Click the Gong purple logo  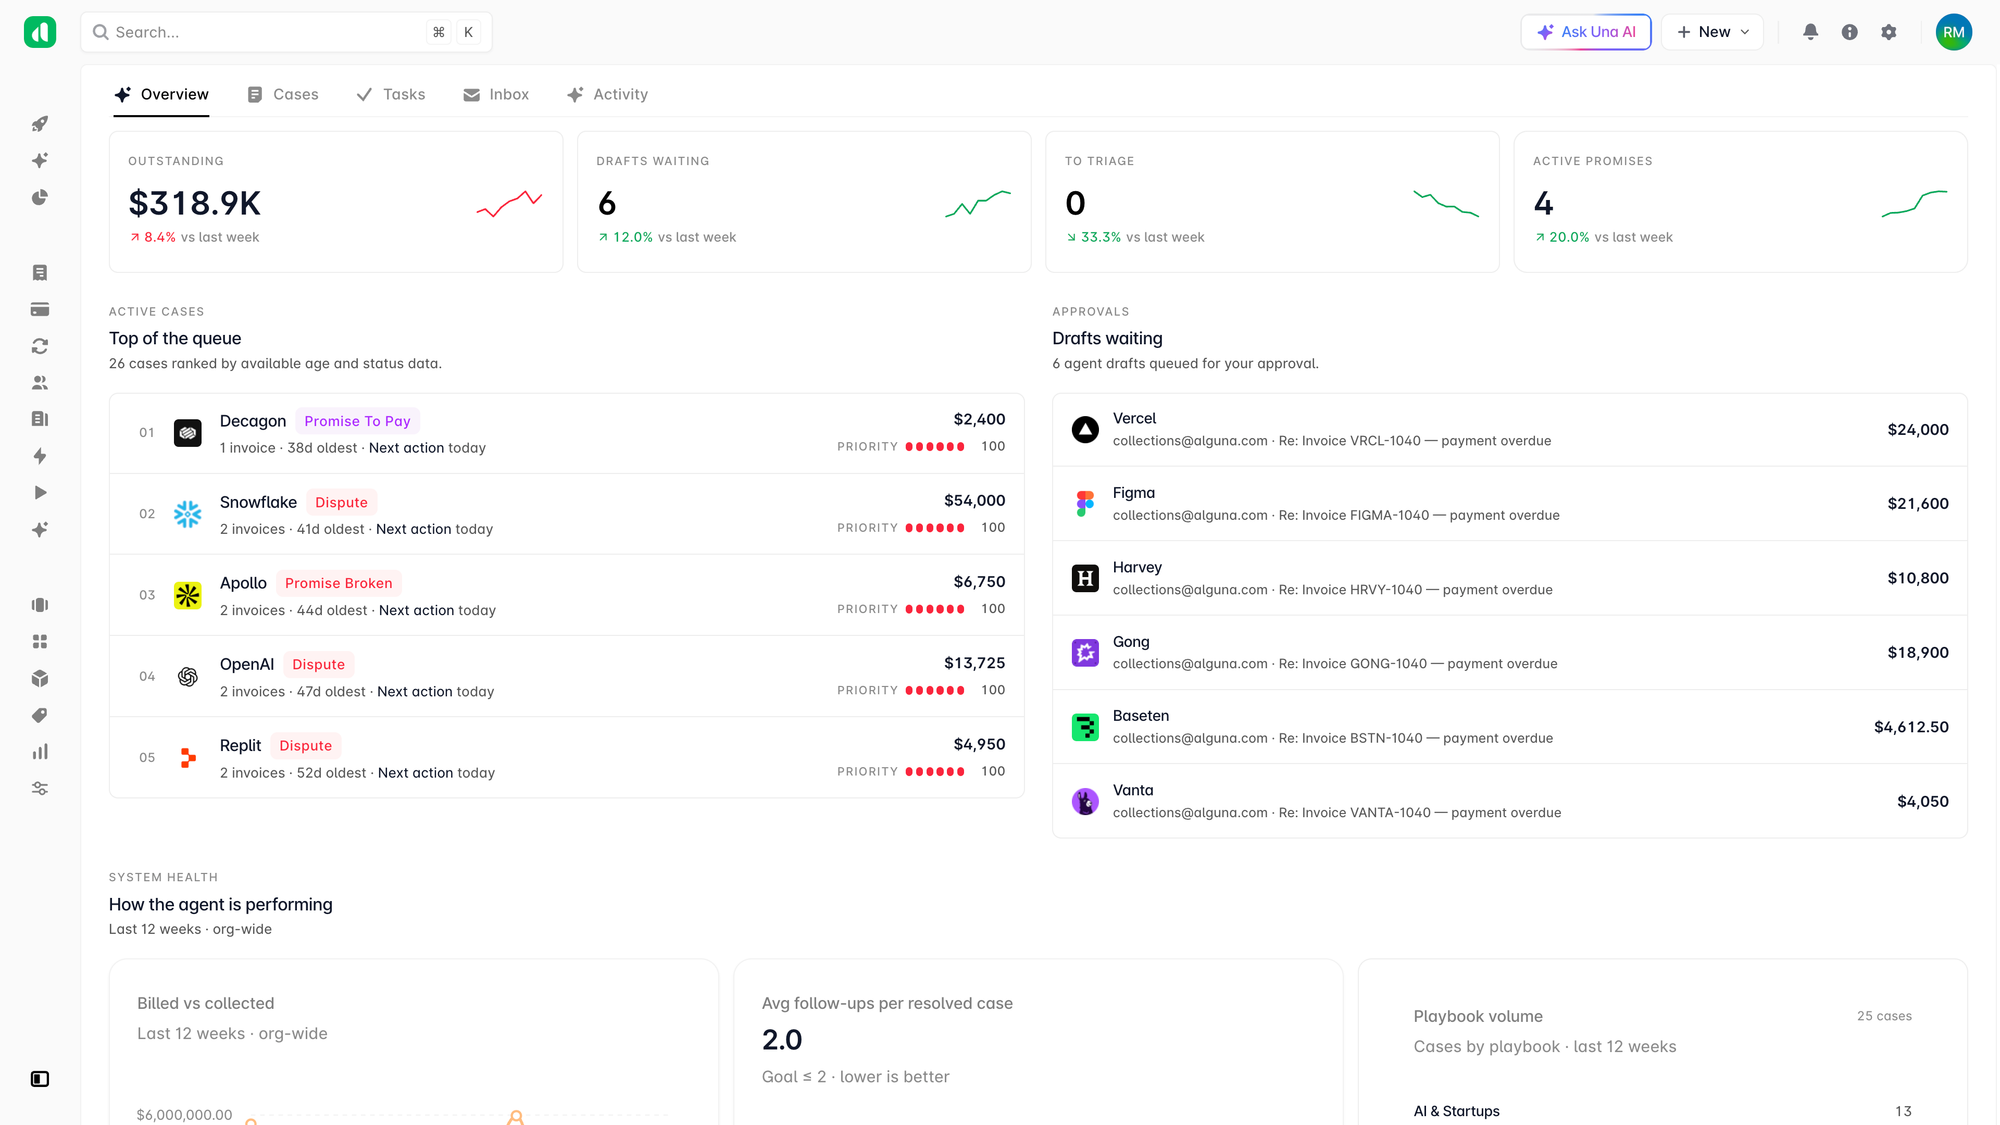[1085, 653]
